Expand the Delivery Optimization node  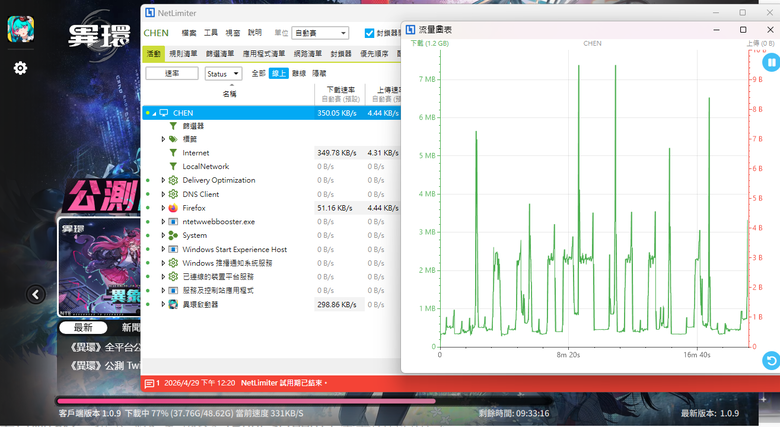coord(163,180)
